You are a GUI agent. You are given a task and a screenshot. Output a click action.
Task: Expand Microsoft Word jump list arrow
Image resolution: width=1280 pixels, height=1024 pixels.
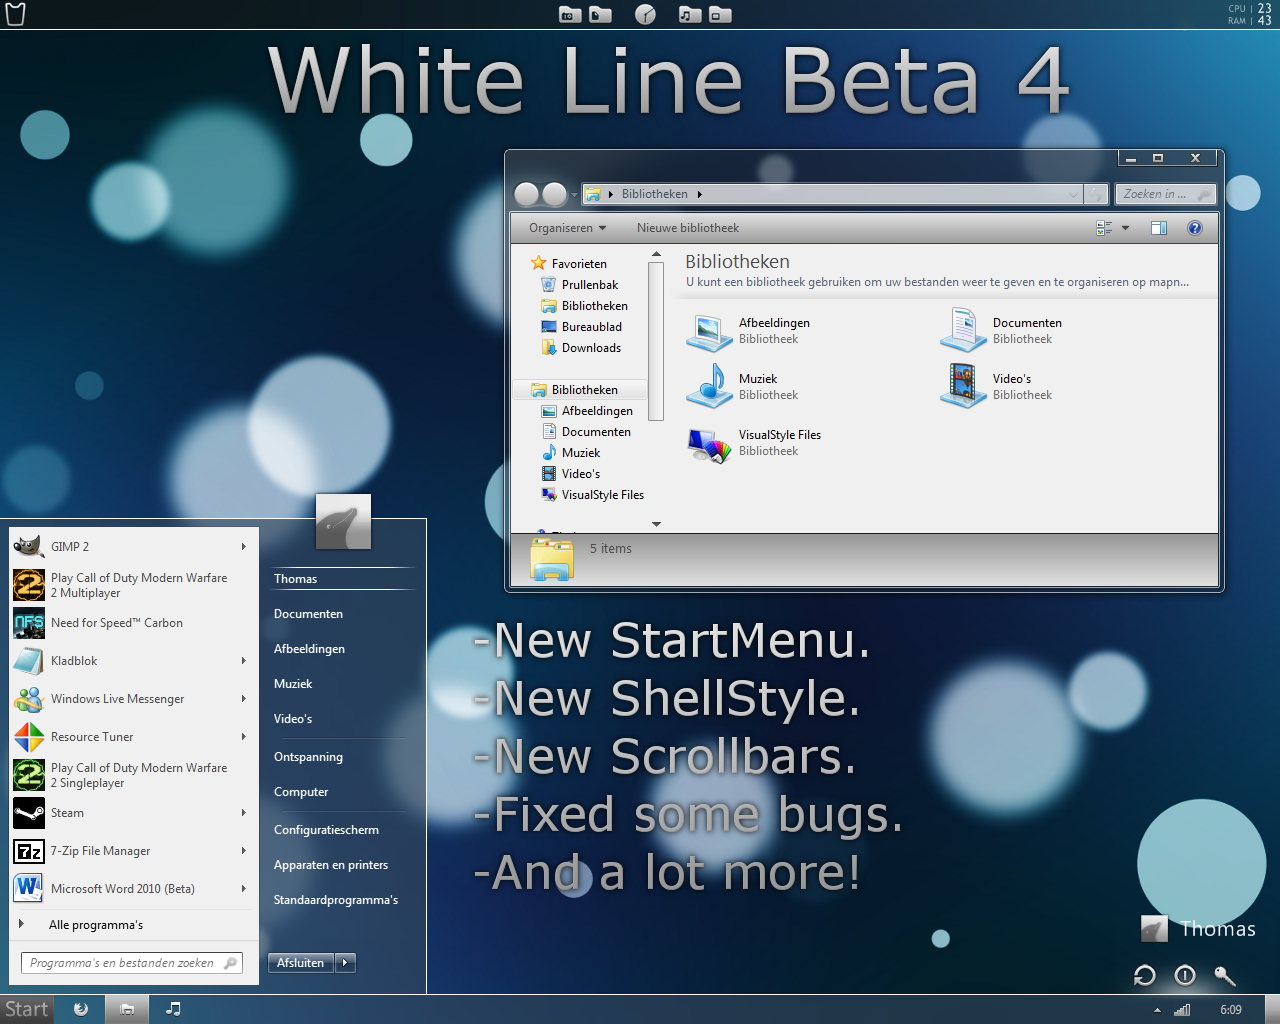243,889
